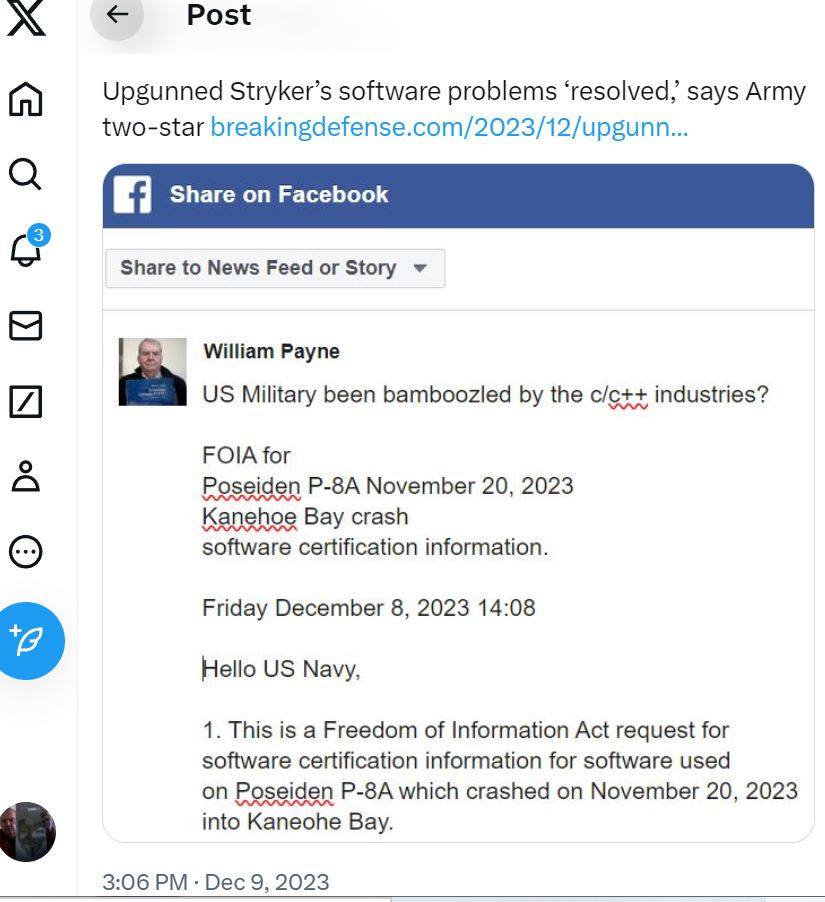Open Grok slash icon in sidebar
The height and width of the screenshot is (902, 825).
click(26, 402)
